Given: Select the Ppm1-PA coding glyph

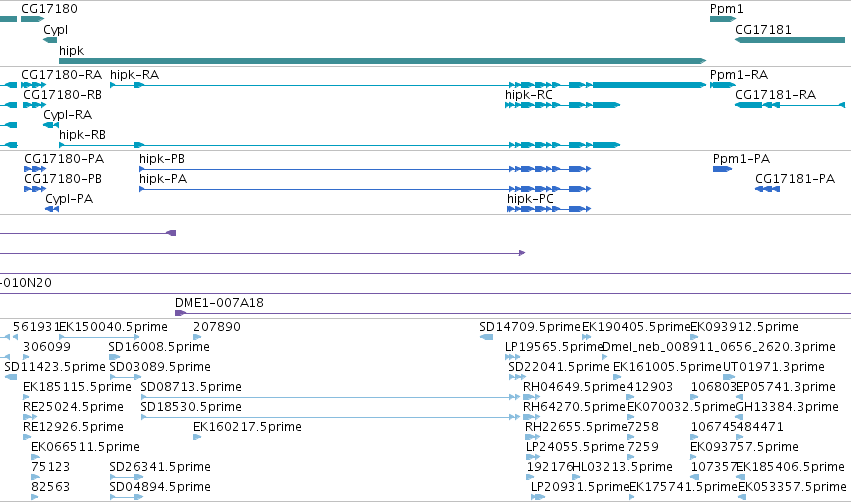Looking at the screenshot, I should tap(722, 169).
